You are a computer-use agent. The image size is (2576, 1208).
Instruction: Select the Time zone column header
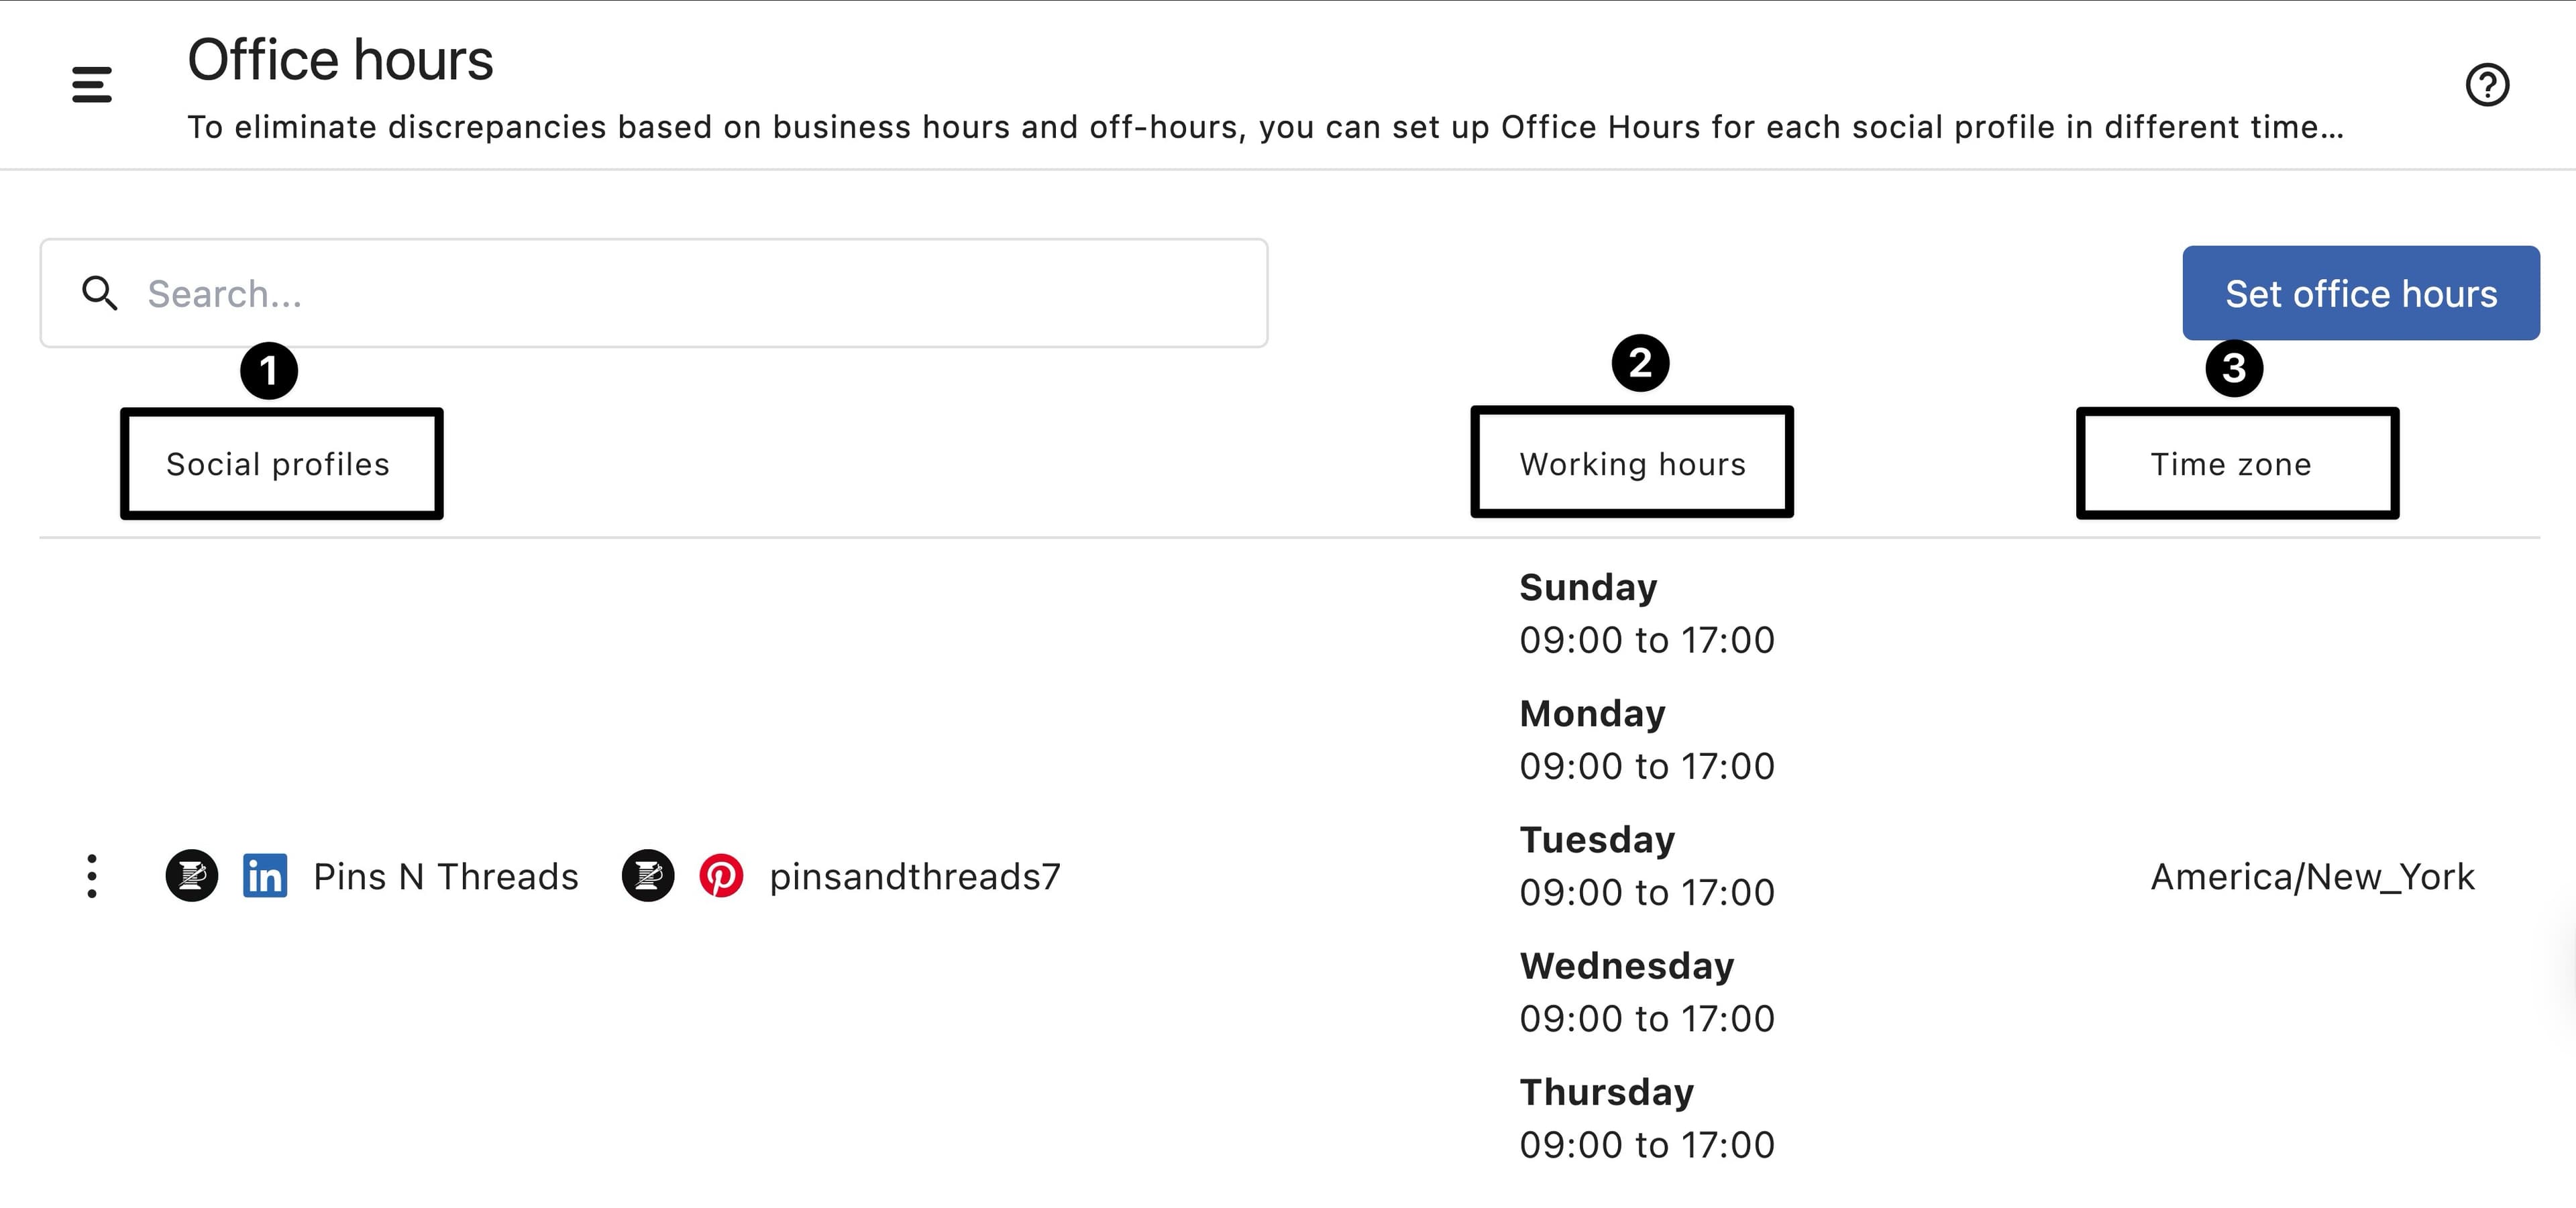pyautogui.click(x=2231, y=465)
